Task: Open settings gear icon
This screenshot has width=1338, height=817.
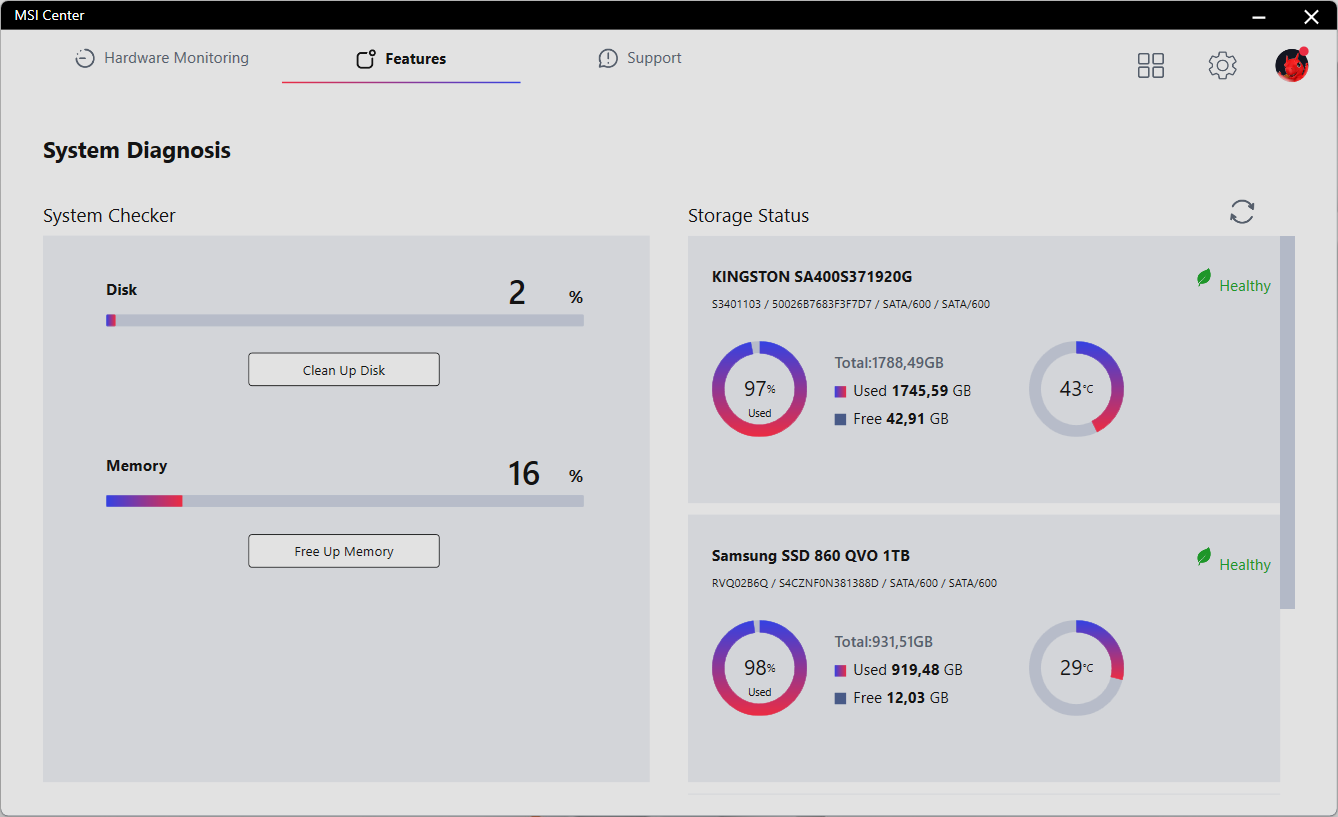Action: point(1222,66)
